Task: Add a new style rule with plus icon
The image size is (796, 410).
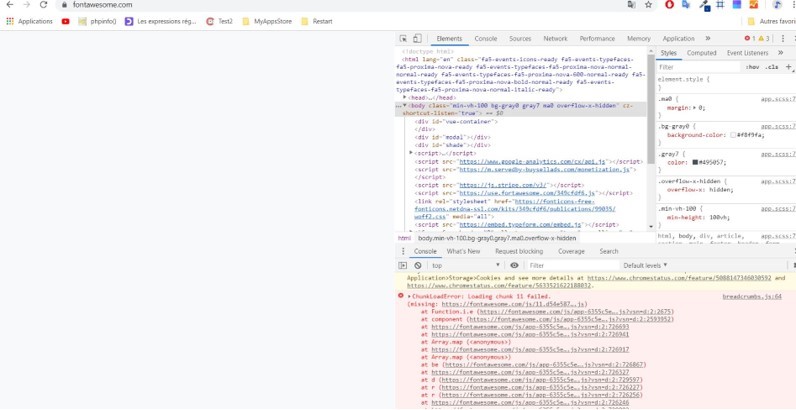Action: (x=788, y=67)
